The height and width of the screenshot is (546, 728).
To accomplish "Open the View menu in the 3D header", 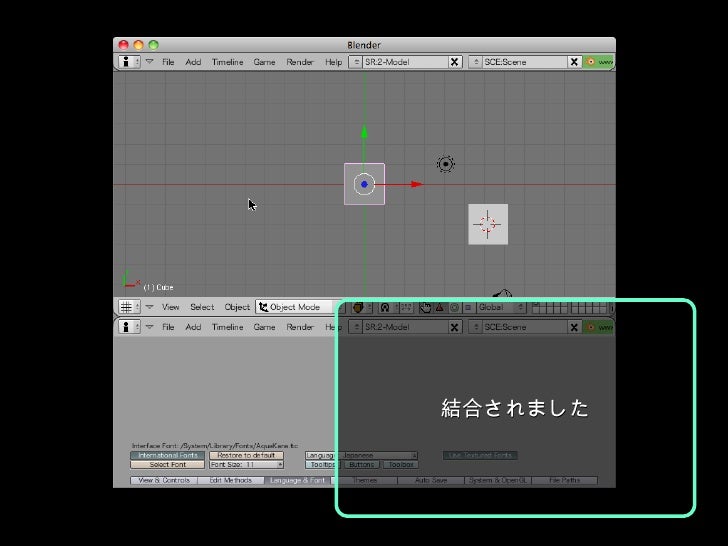I will [x=170, y=307].
